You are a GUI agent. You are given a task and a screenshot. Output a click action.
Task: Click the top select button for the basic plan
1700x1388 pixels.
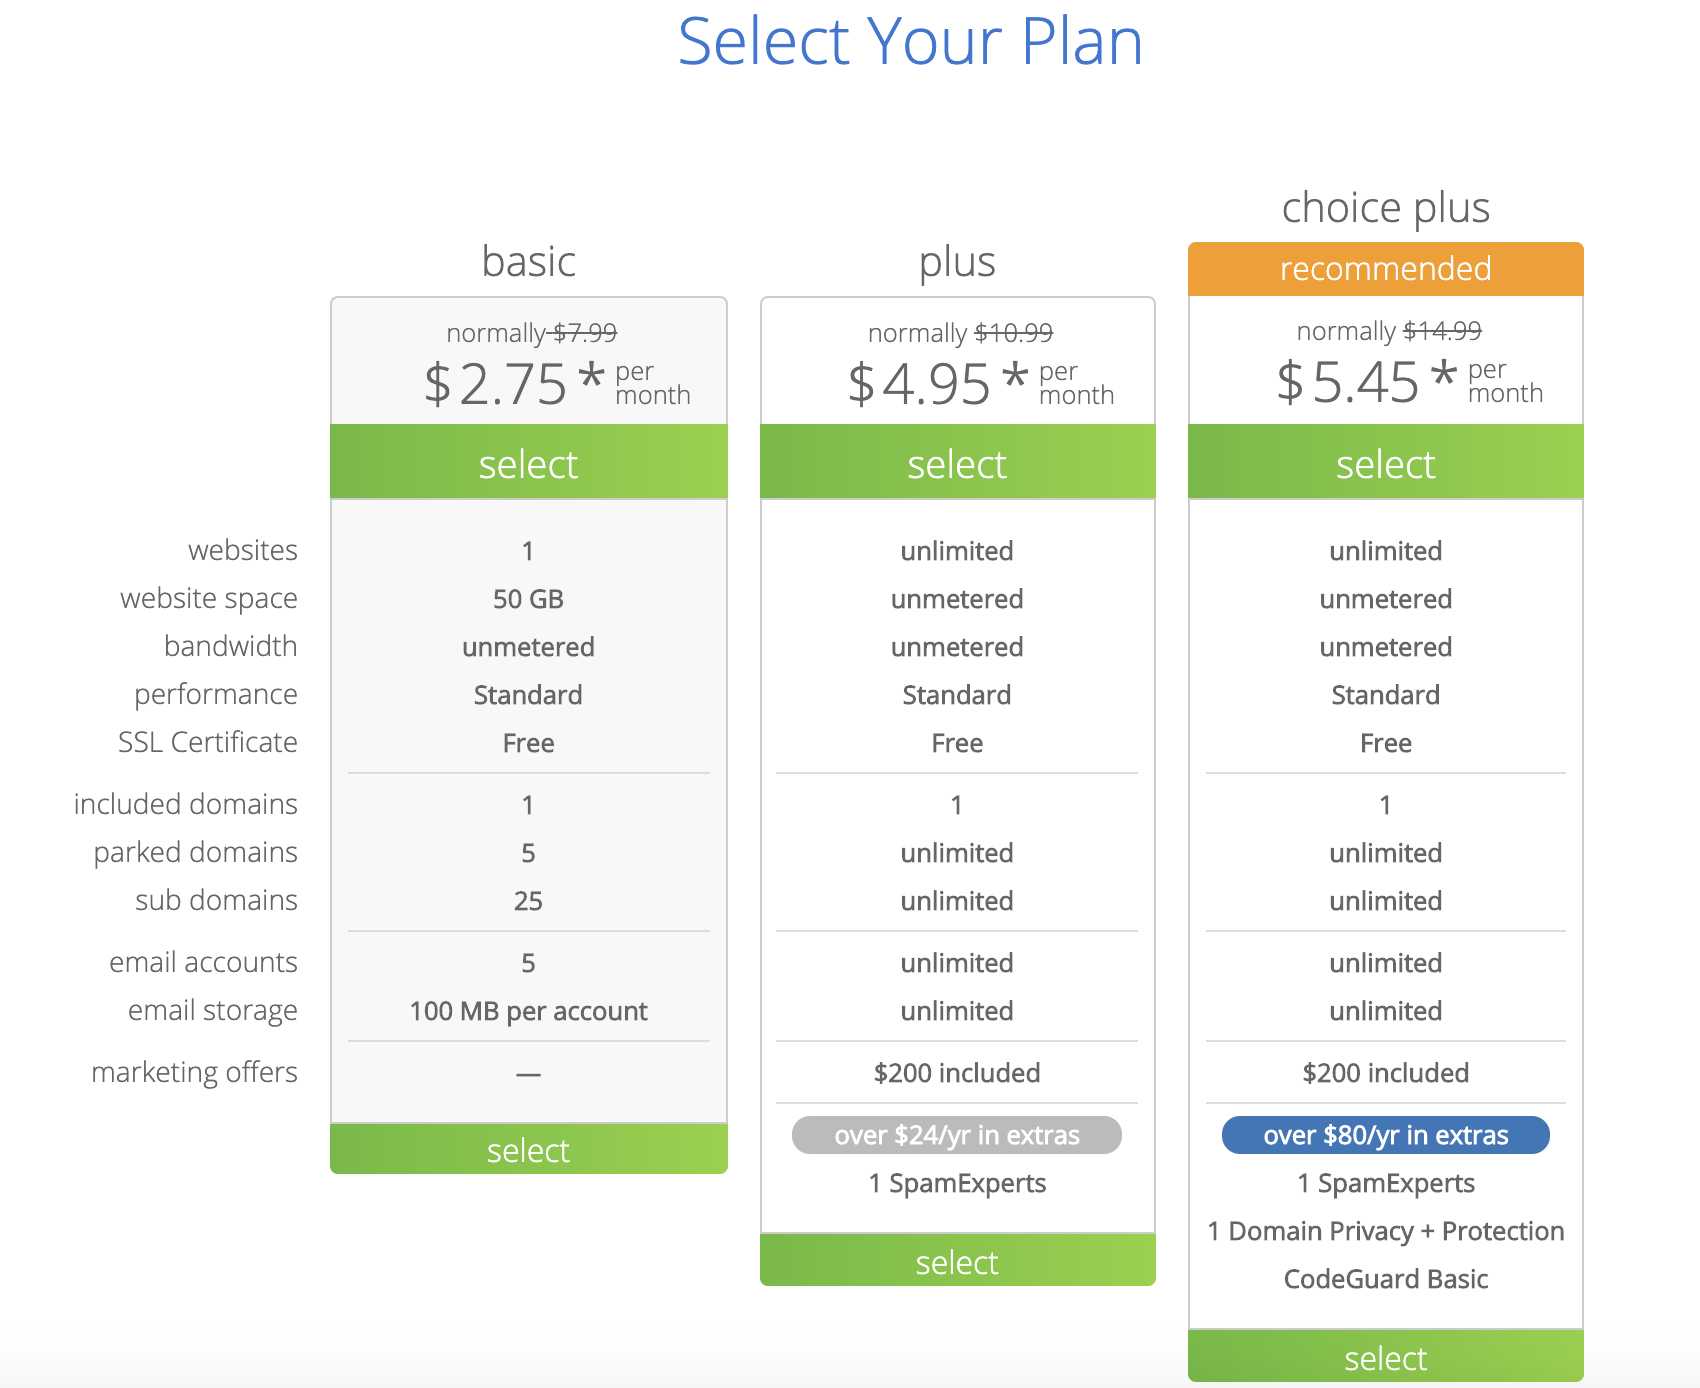[x=528, y=463]
